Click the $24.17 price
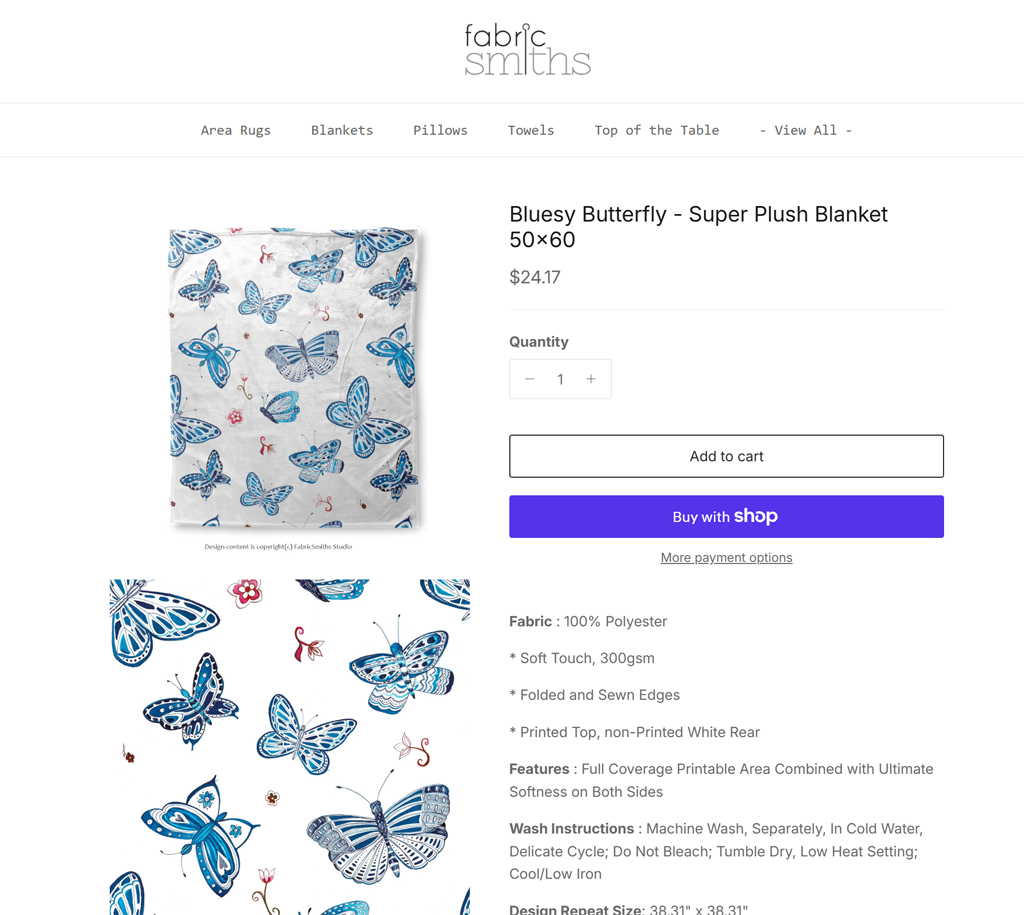 535,277
